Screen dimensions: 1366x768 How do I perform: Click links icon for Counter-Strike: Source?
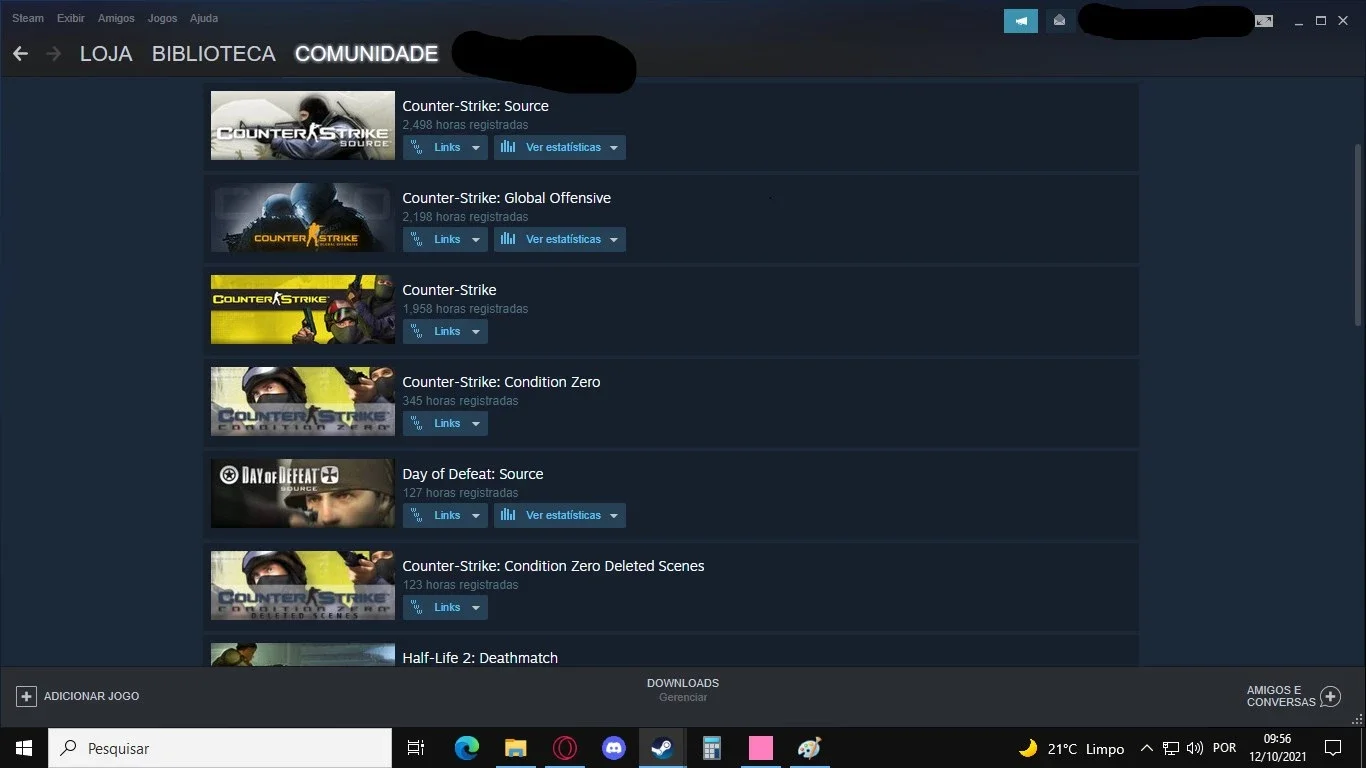pos(418,147)
